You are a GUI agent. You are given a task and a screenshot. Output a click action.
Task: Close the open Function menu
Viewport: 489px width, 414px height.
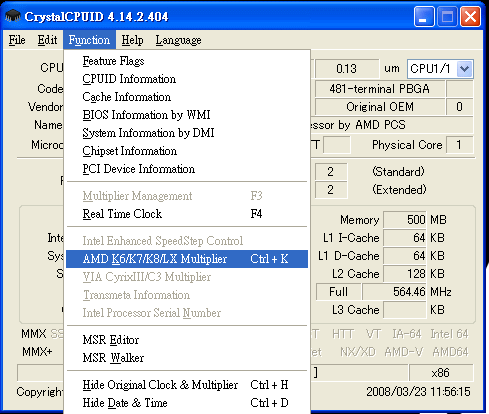pos(89,40)
